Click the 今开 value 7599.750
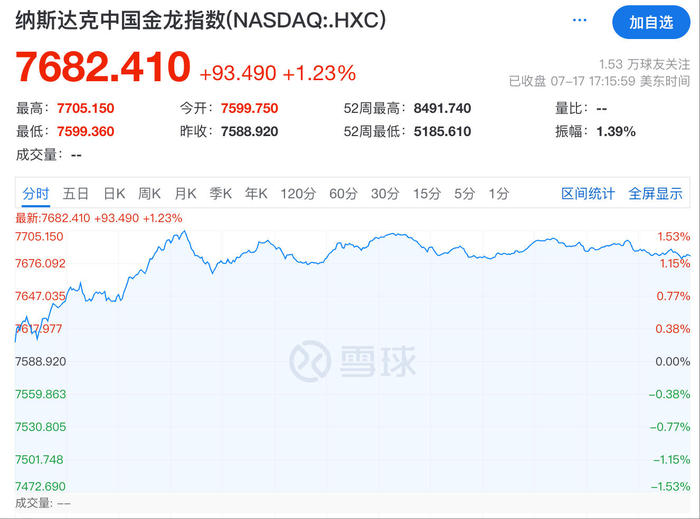 pos(249,108)
